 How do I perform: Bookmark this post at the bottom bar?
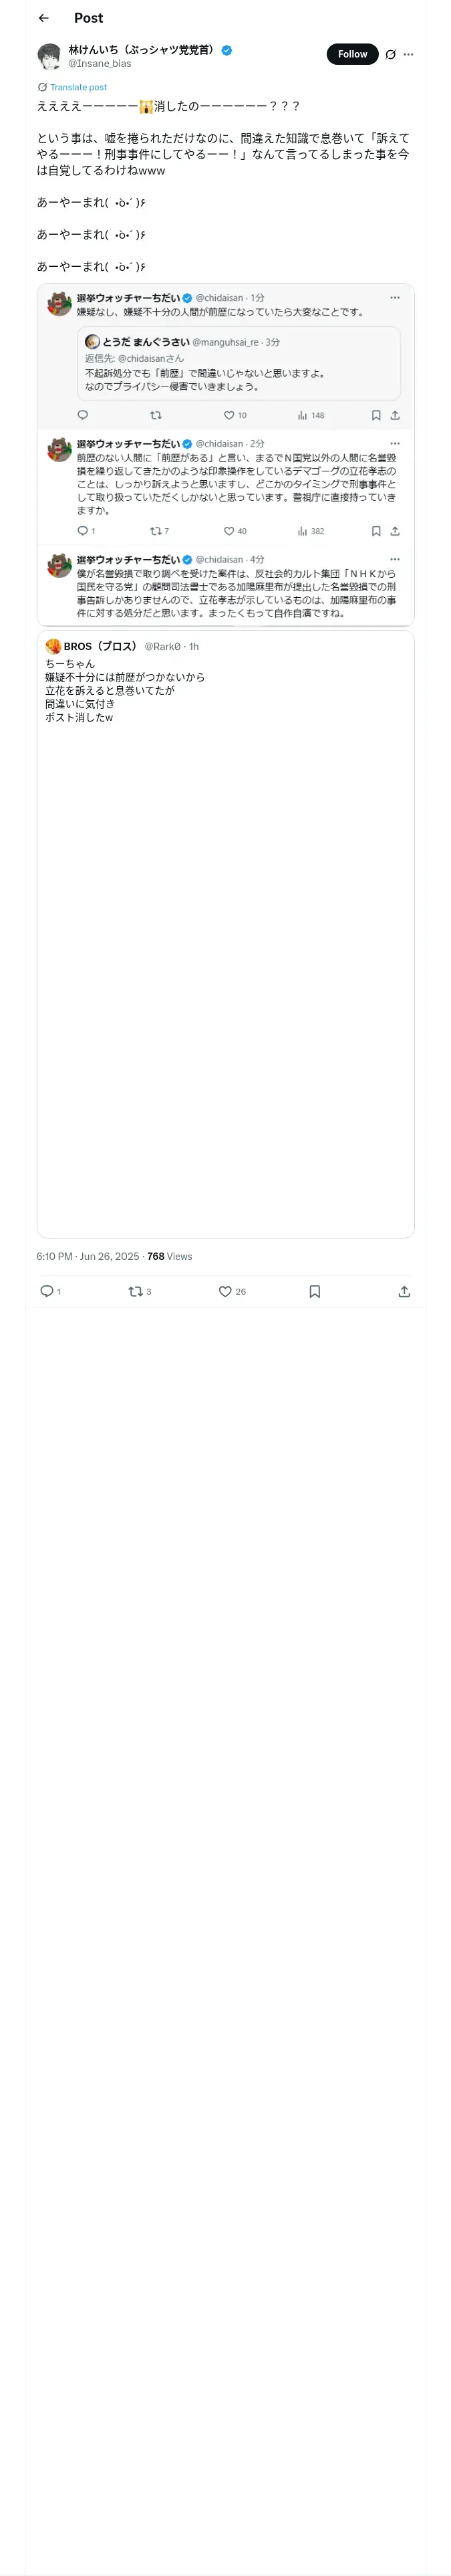(x=314, y=1291)
